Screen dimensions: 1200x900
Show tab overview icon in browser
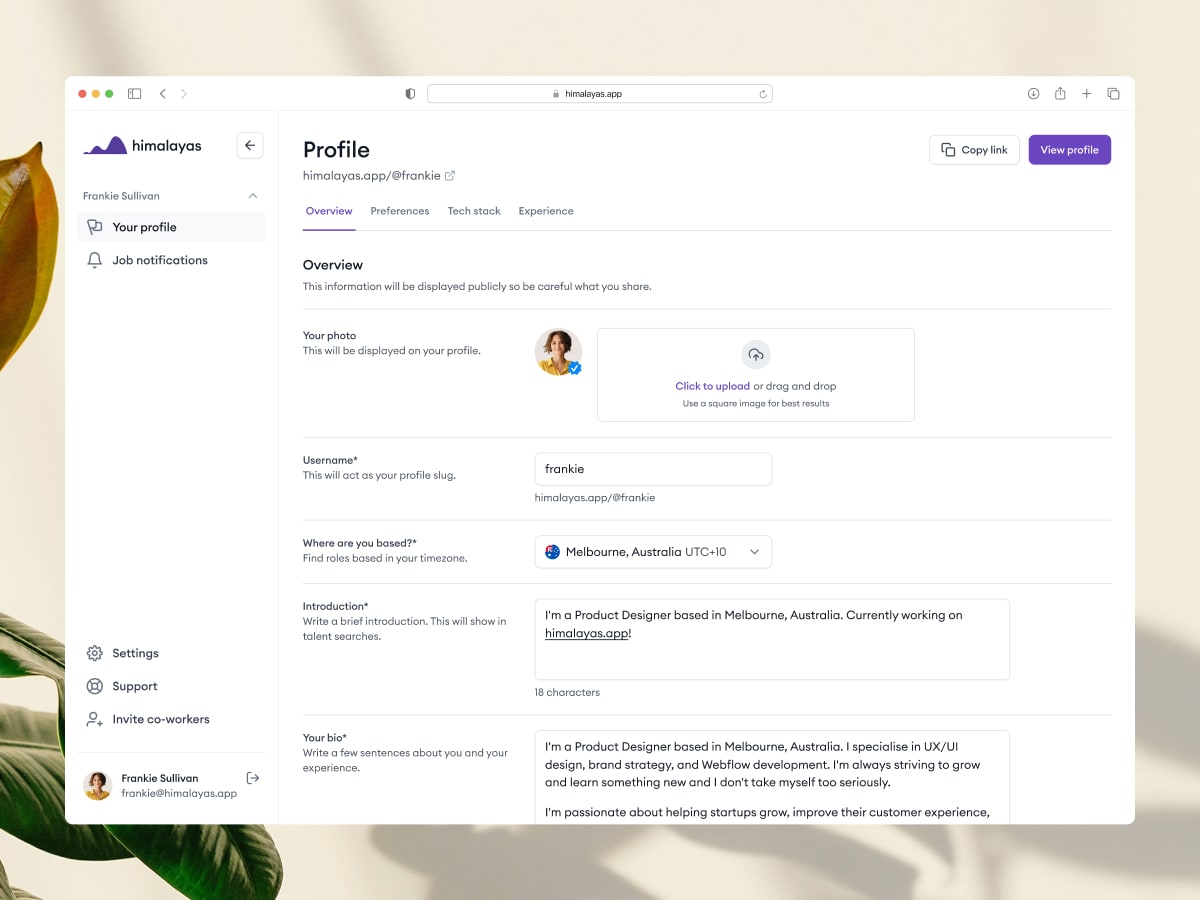(1113, 94)
